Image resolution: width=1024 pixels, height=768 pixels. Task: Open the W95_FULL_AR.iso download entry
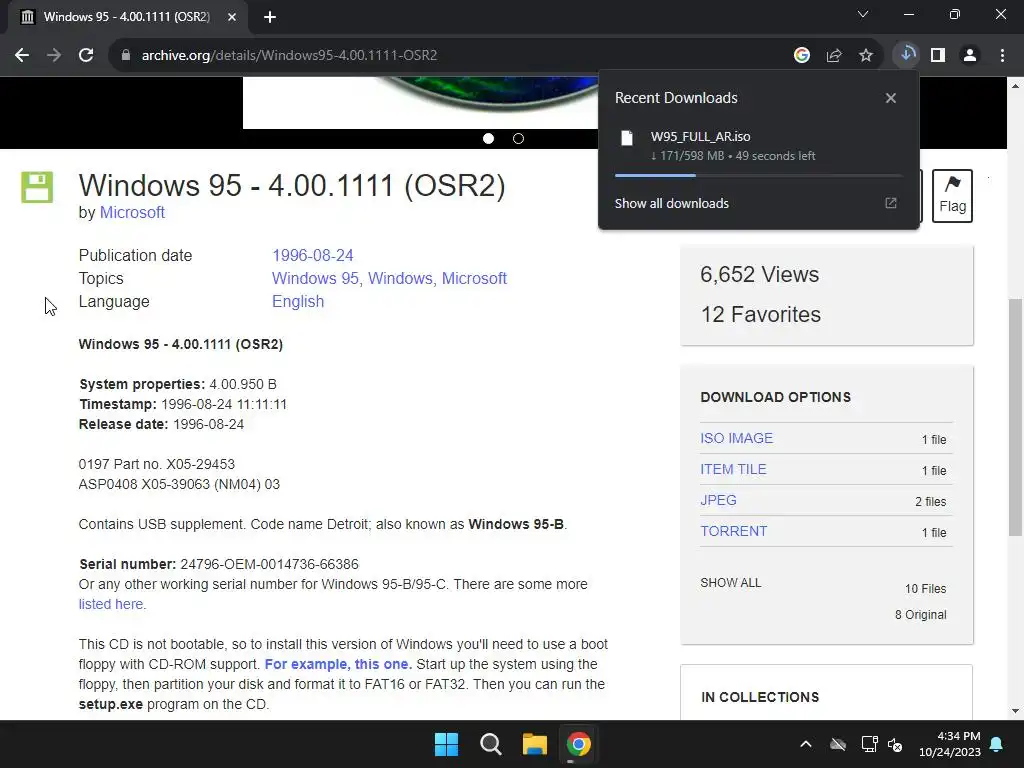tap(758, 146)
